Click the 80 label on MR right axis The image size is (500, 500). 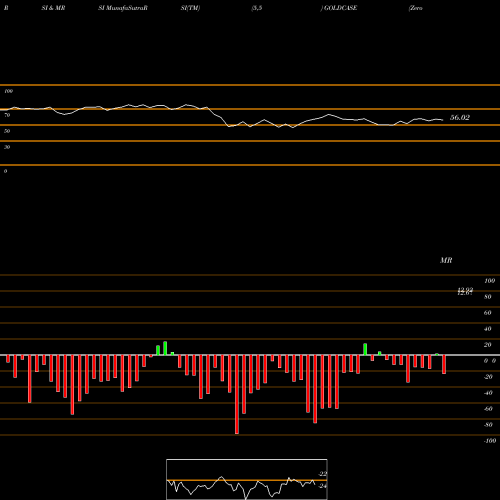tap(488, 297)
